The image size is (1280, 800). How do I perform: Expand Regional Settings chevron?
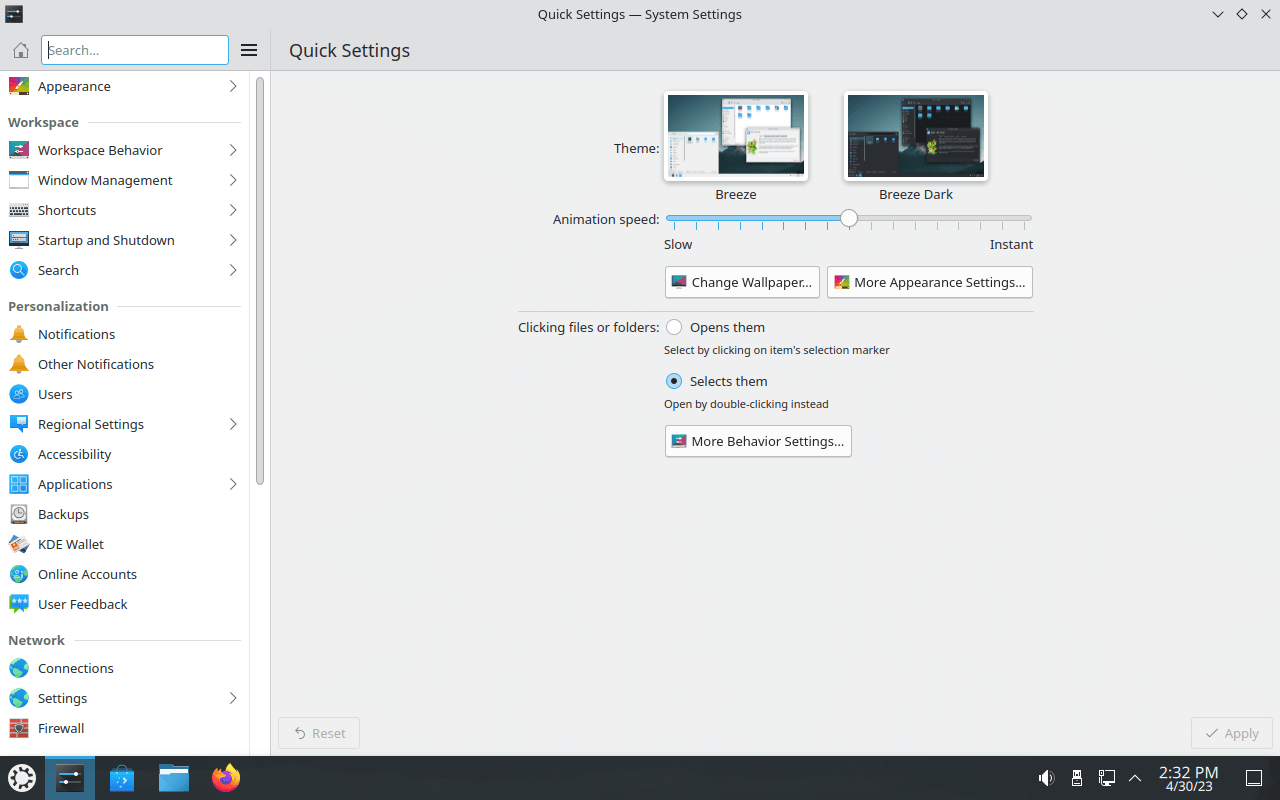point(233,424)
